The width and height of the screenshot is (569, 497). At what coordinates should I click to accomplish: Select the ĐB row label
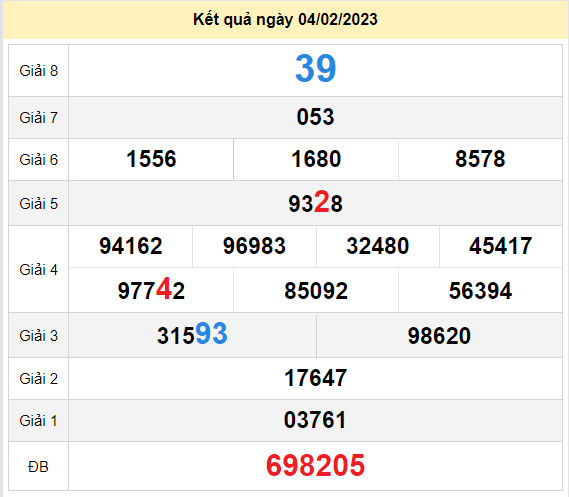click(38, 467)
